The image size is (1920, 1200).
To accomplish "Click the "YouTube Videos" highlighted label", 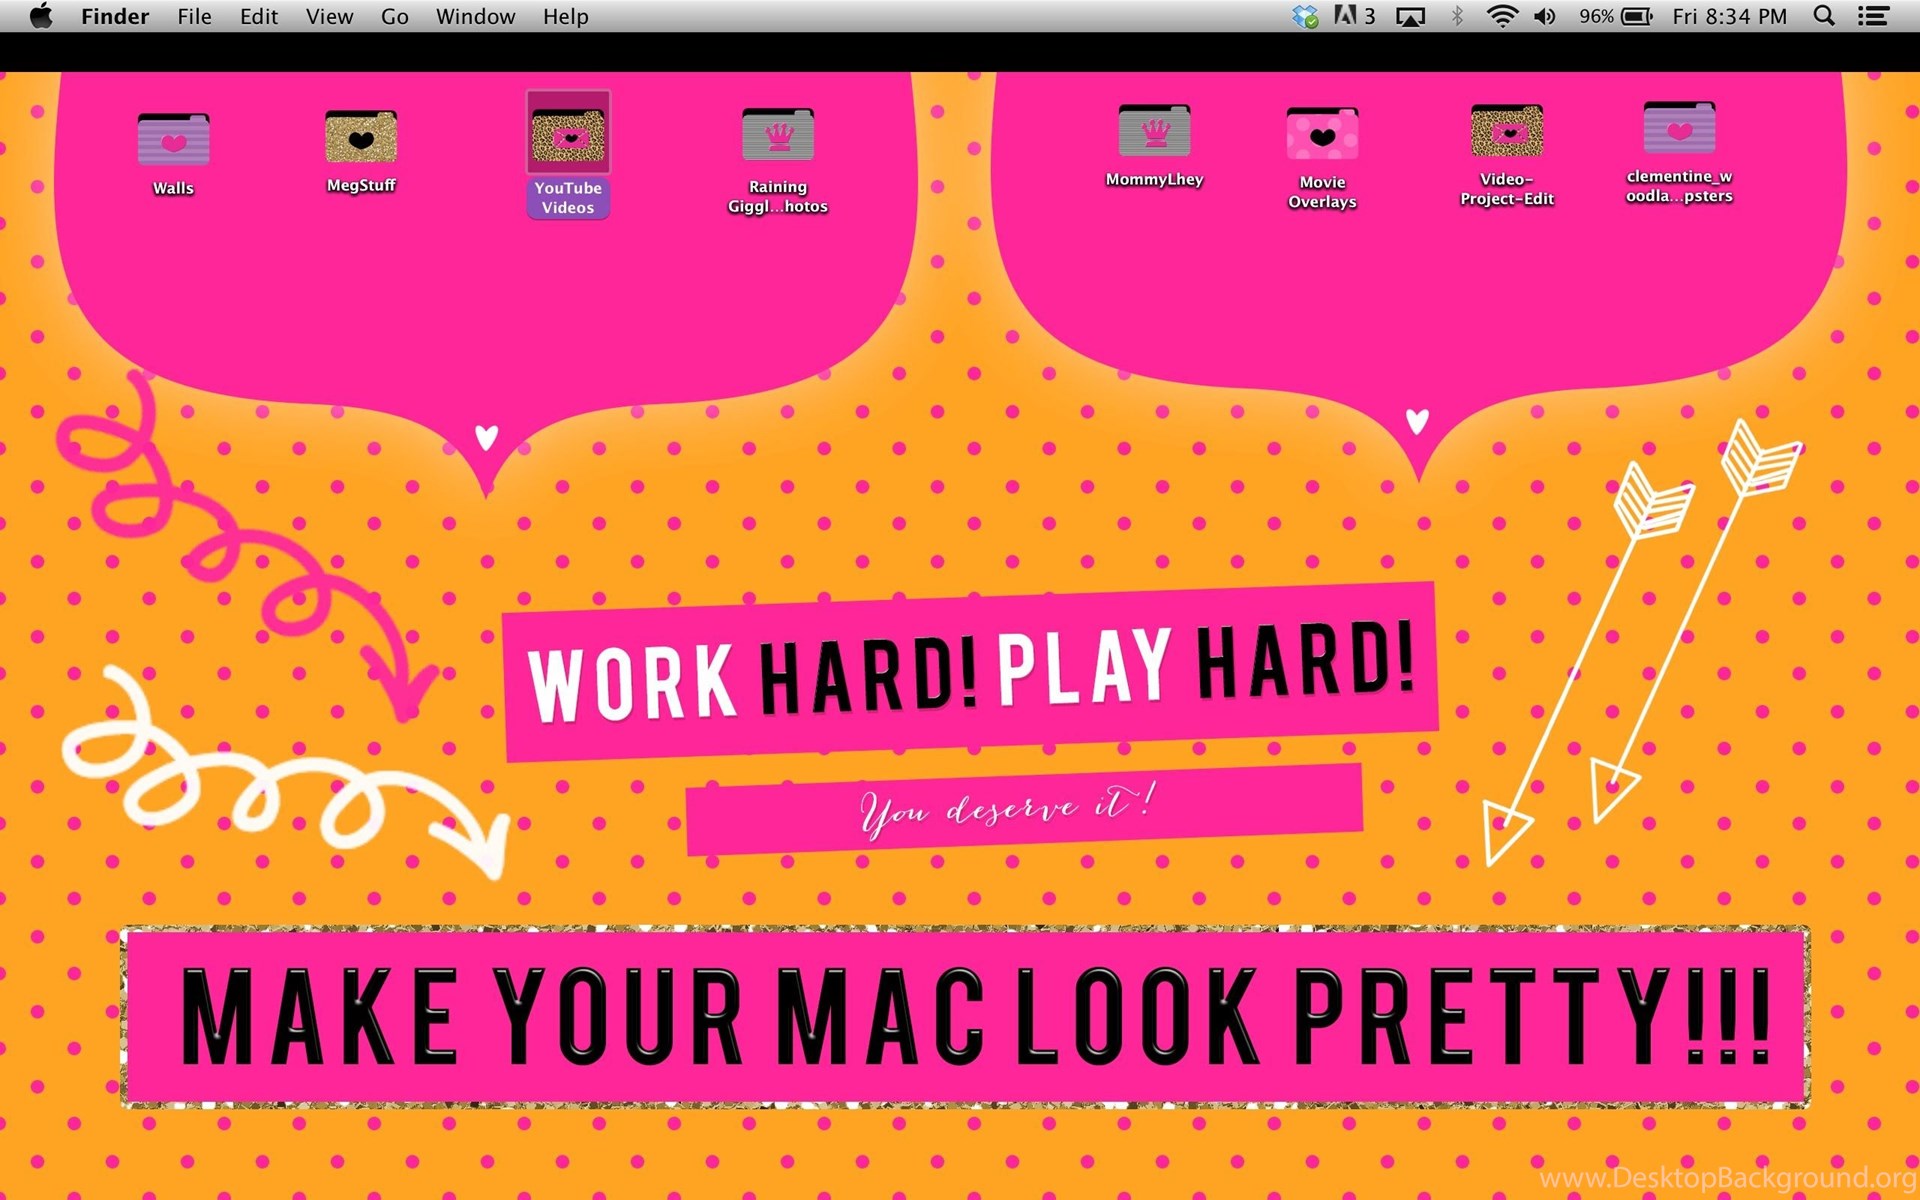I will tap(568, 198).
